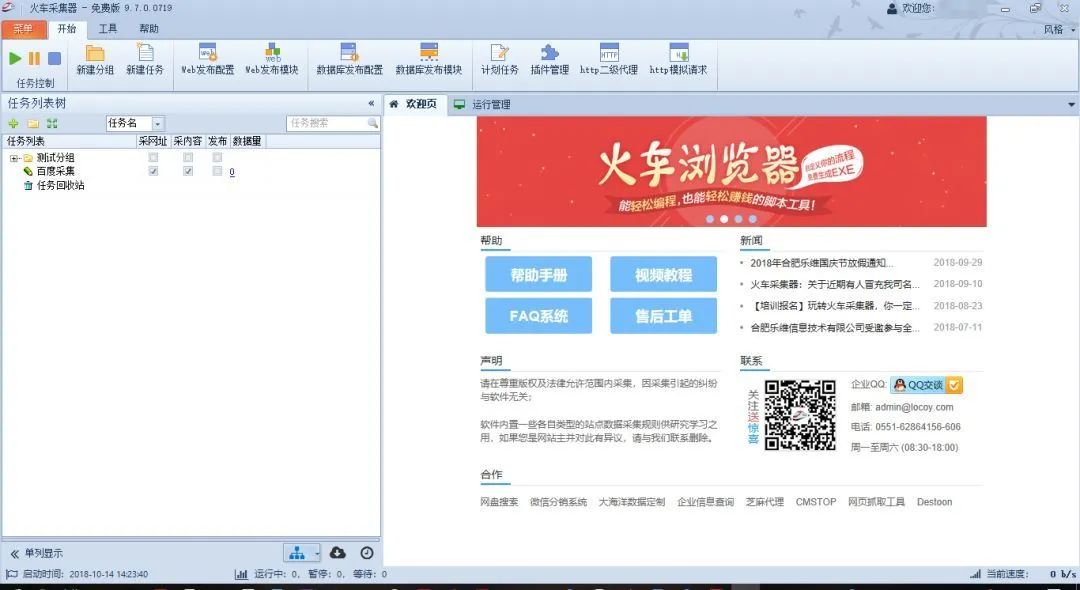Open the 任务名 dropdown
1080x590 pixels.
(158, 123)
